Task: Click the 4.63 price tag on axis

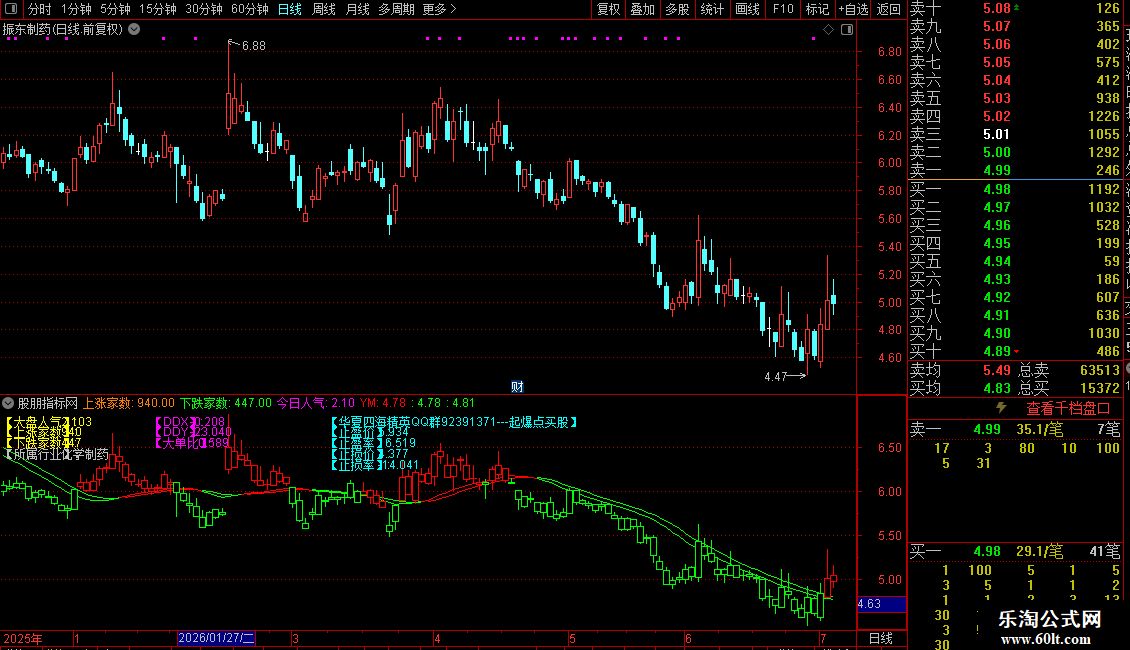Action: point(881,604)
